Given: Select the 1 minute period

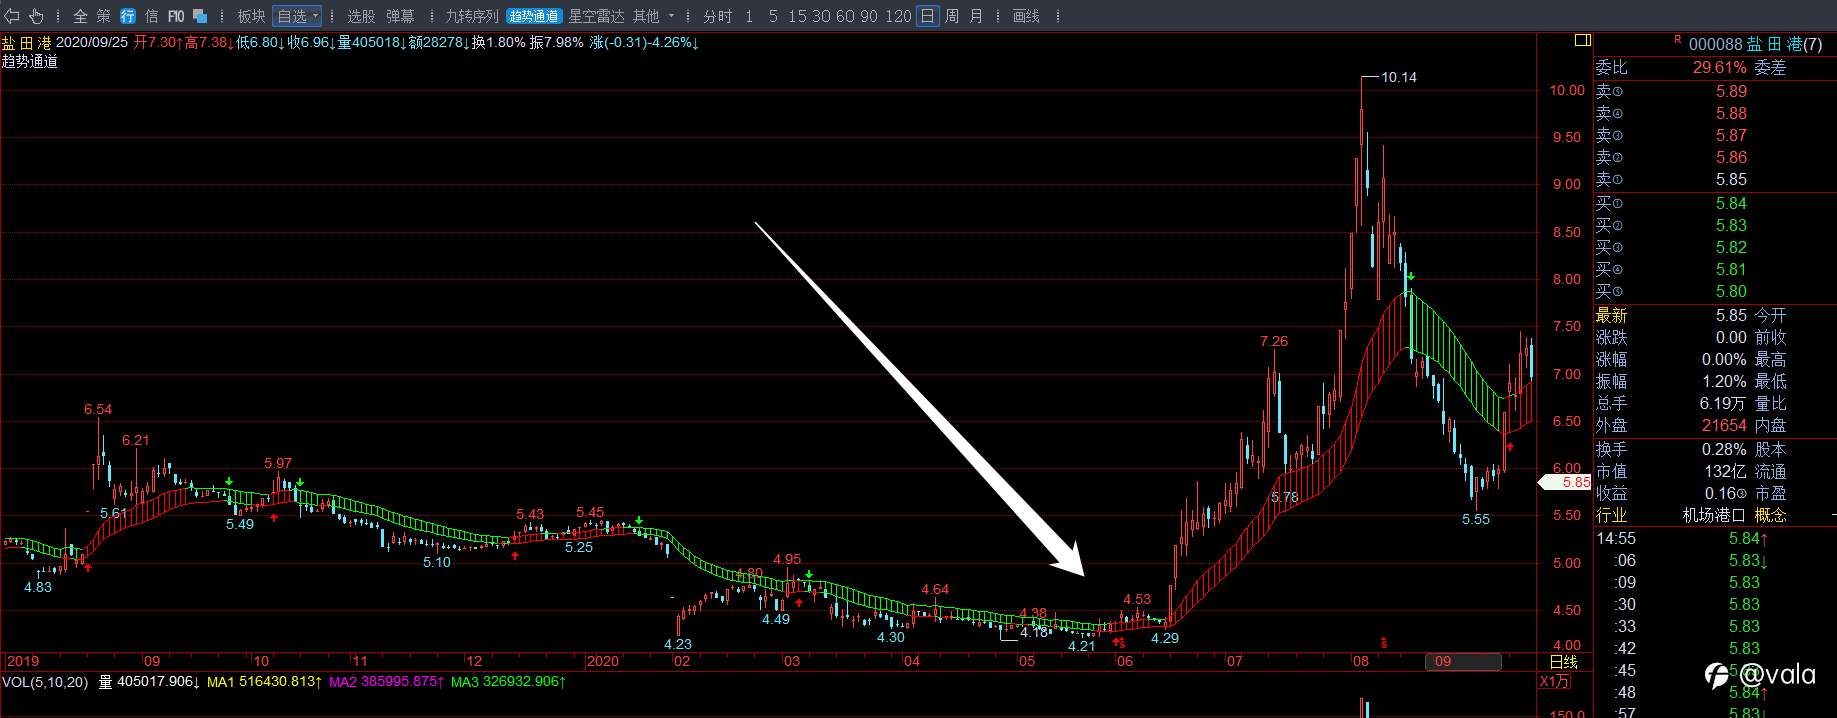Looking at the screenshot, I should [x=749, y=16].
